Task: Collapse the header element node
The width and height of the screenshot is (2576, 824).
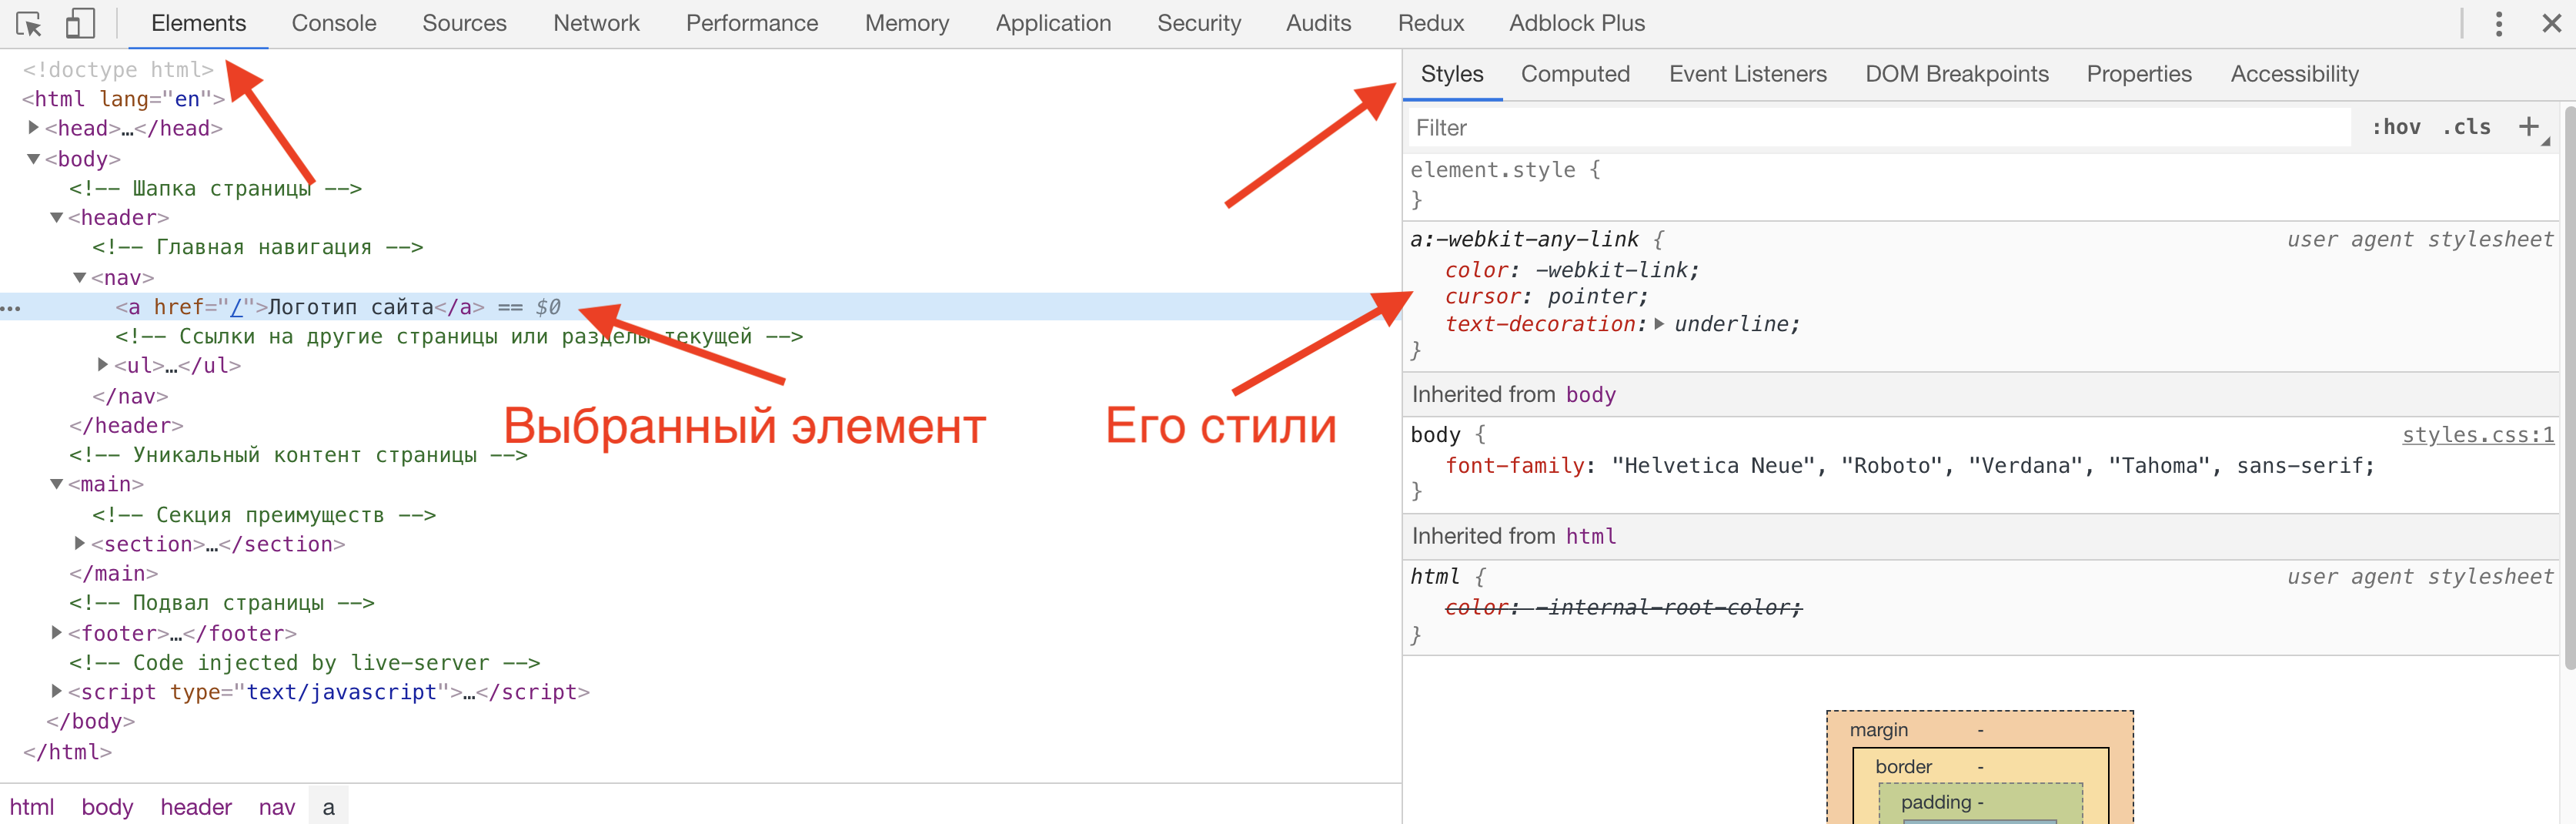Action: (57, 218)
